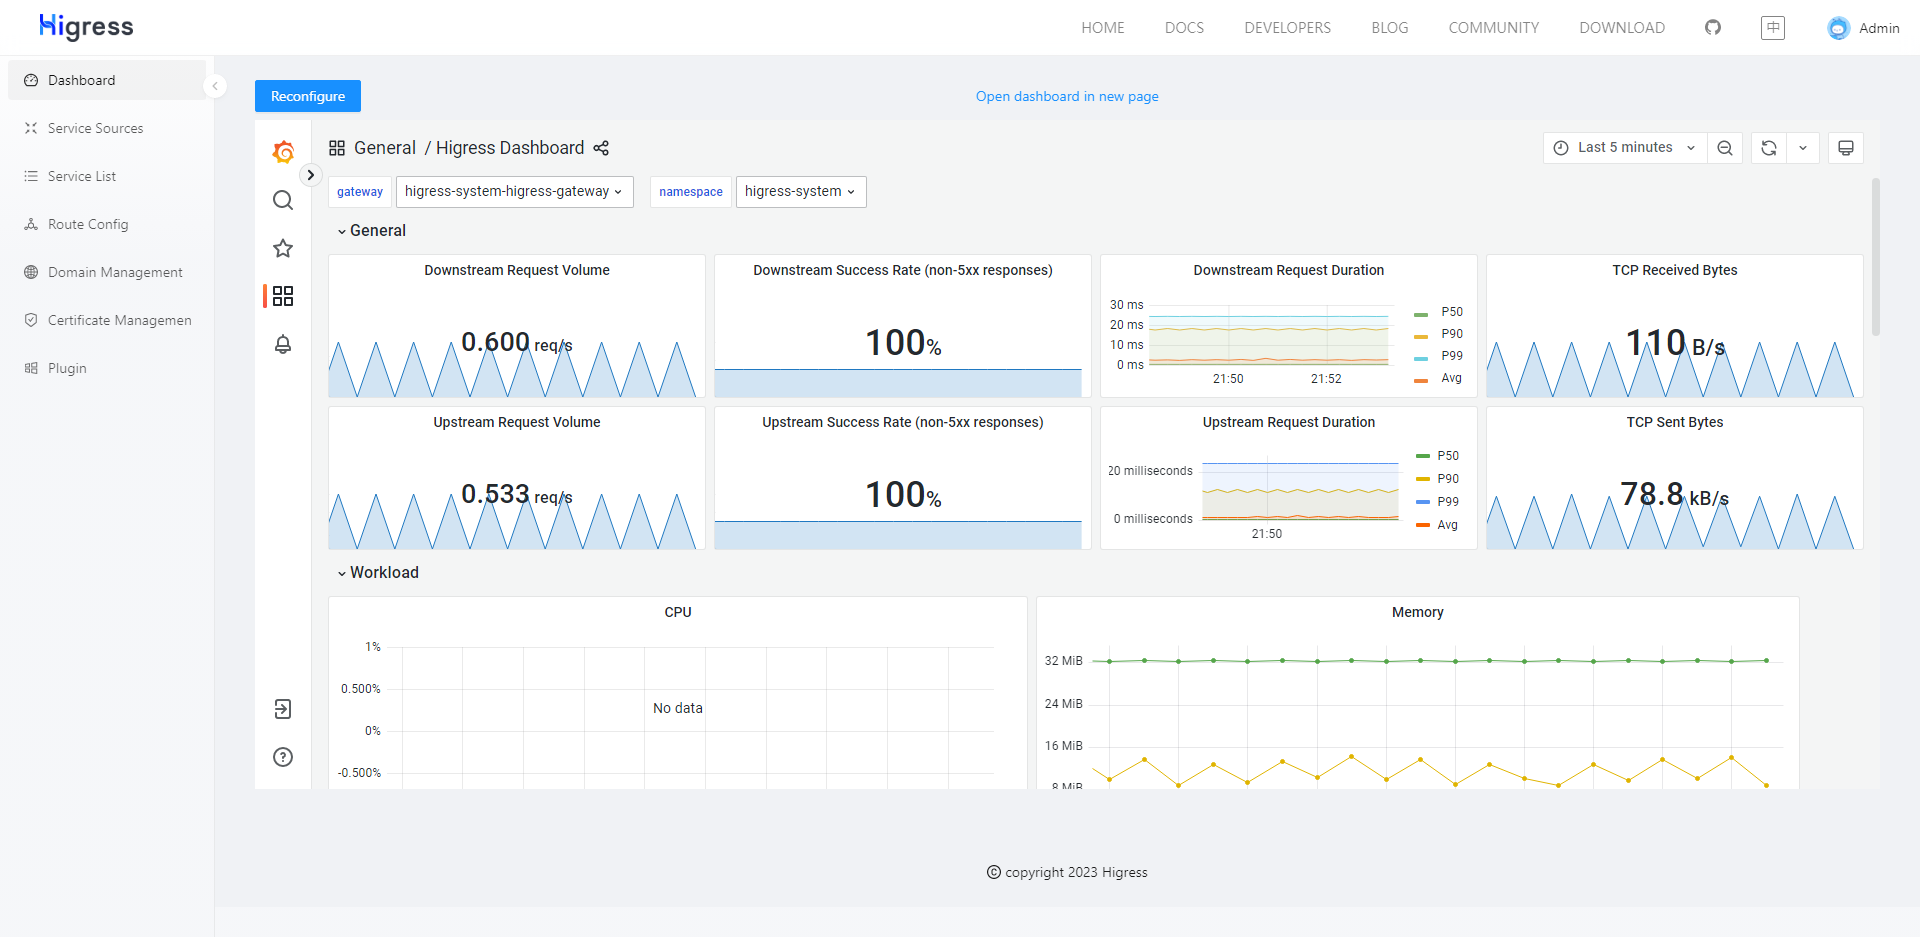
Task: Click the gateway variable label
Action: [x=360, y=192]
